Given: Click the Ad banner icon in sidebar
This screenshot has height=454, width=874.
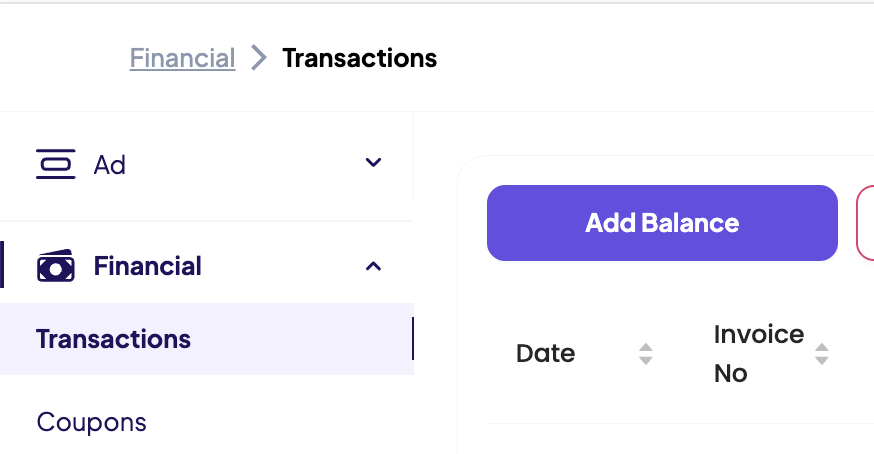Looking at the screenshot, I should [x=55, y=164].
